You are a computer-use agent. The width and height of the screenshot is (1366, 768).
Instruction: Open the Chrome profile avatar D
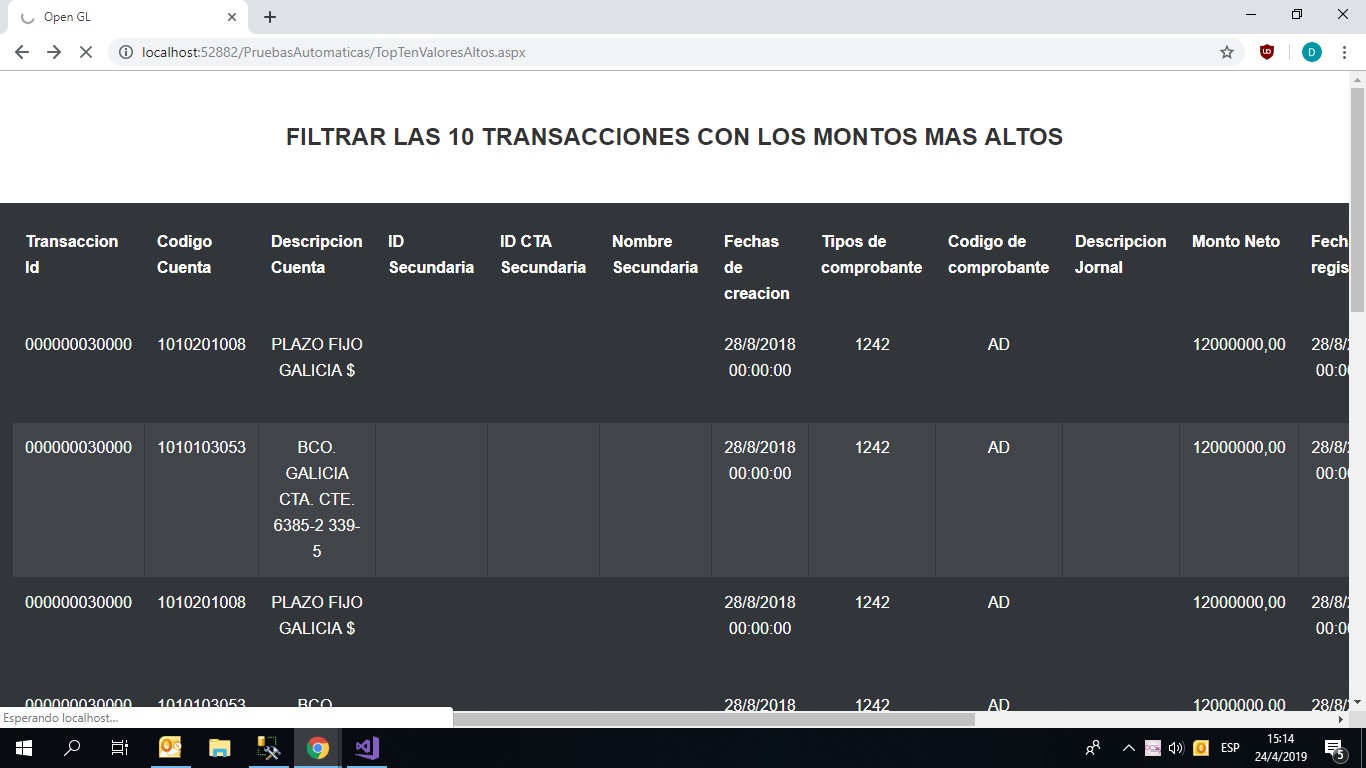tap(1312, 52)
